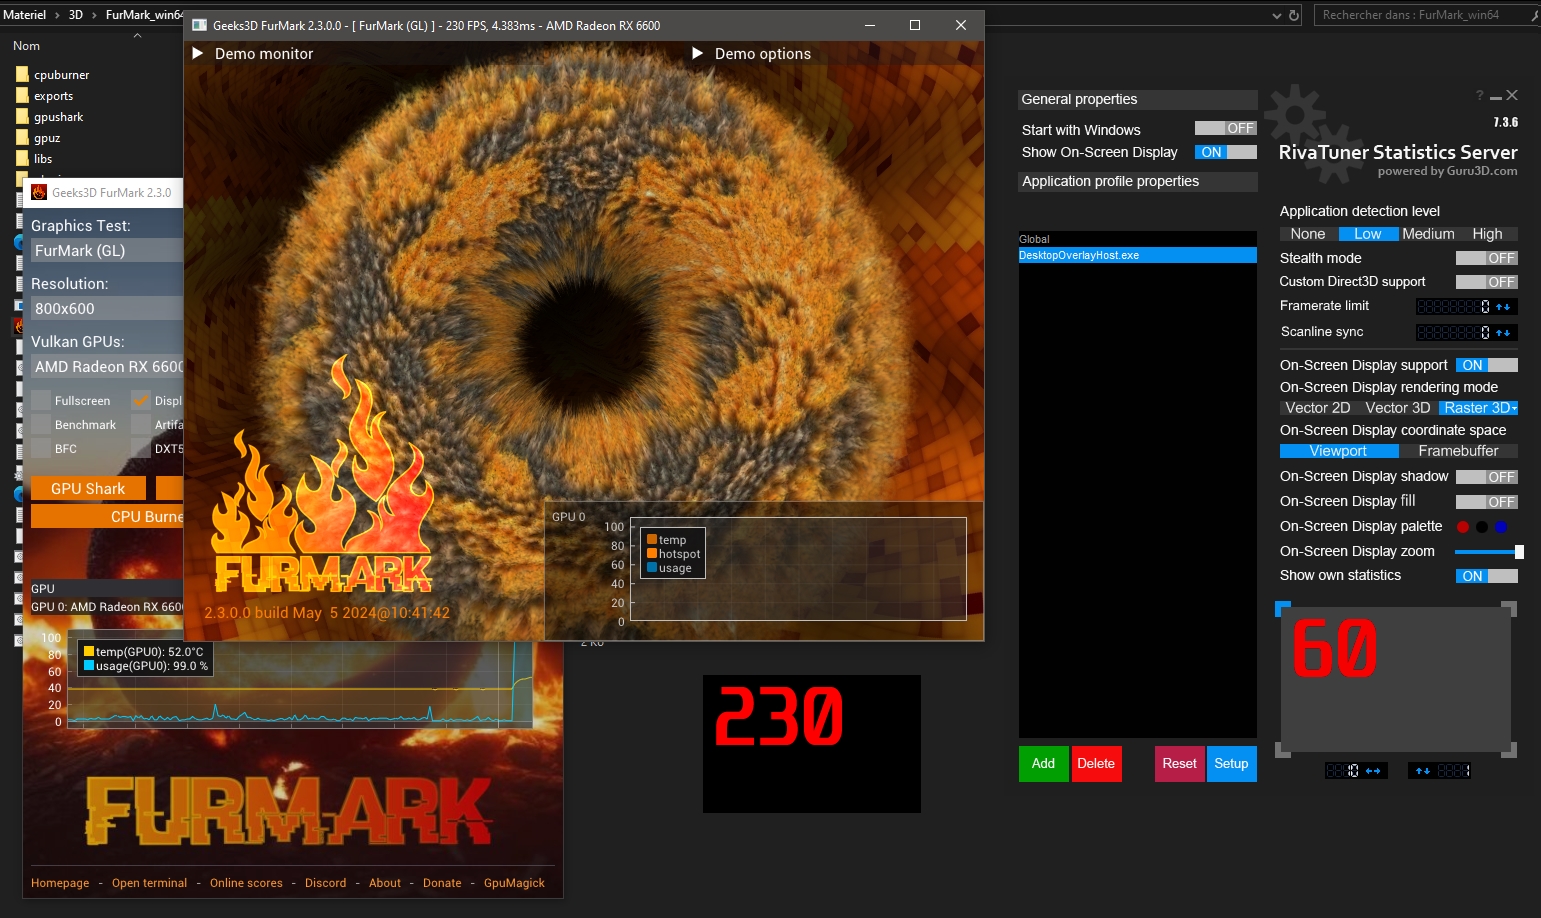Click the Framerate limit up-down arrows
This screenshot has height=918, width=1541.
coord(1503,307)
